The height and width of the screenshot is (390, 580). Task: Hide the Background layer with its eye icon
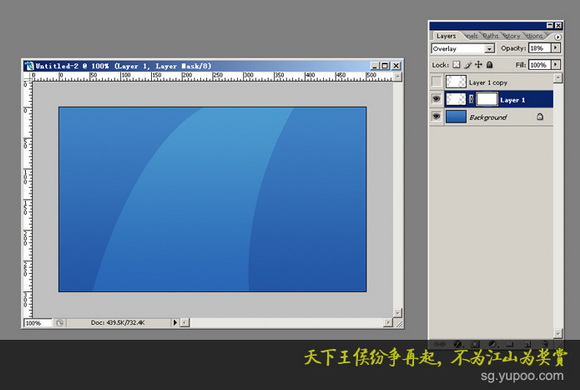437,116
